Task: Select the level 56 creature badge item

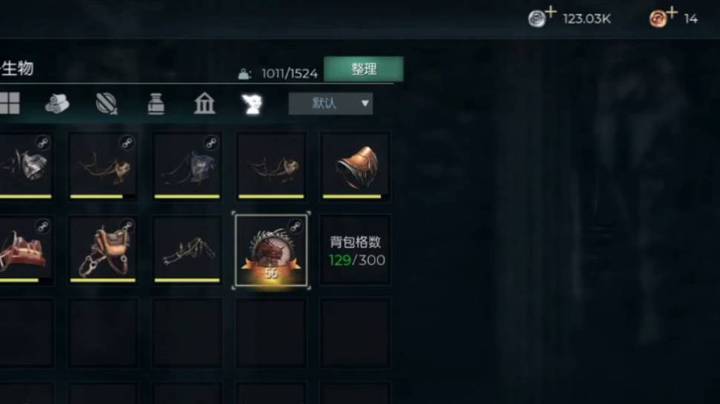Action: [271, 251]
